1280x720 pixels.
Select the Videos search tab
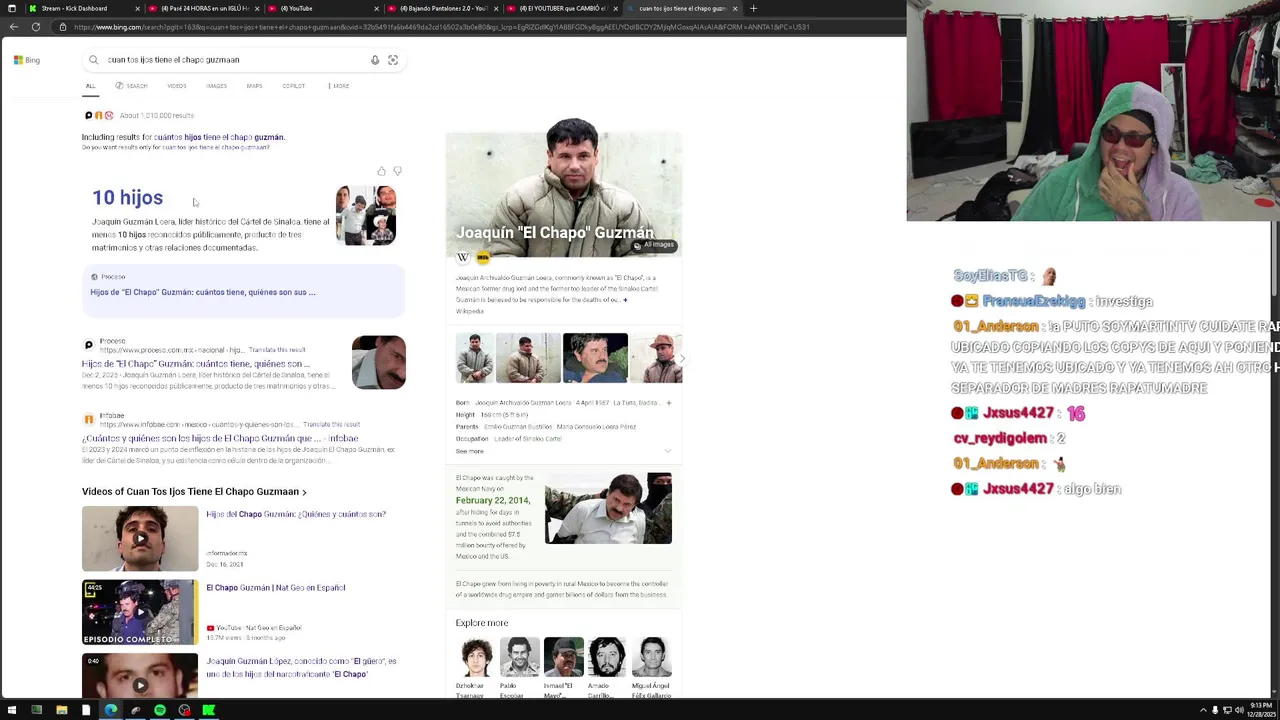pos(176,86)
